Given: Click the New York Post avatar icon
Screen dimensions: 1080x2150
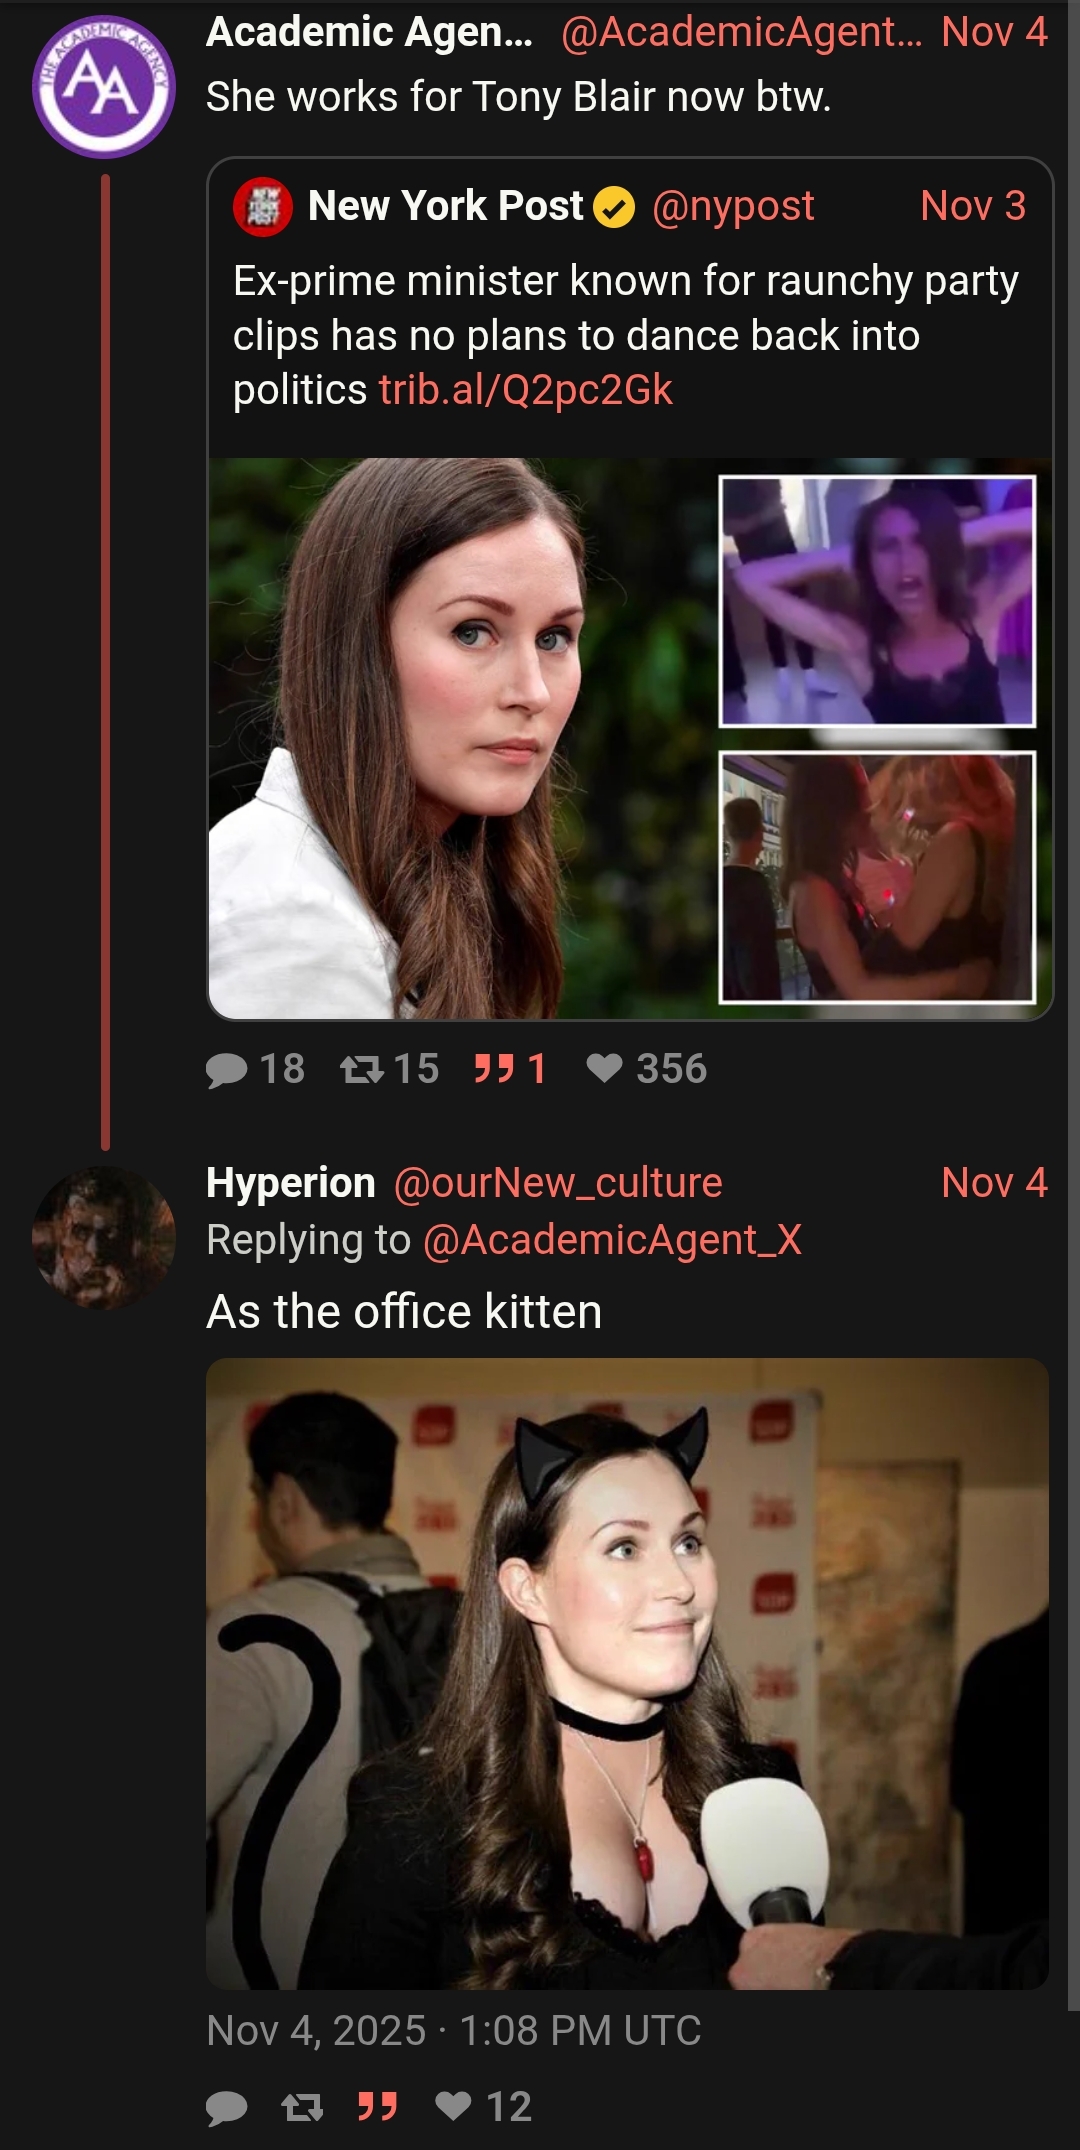Looking at the screenshot, I should [x=262, y=207].
